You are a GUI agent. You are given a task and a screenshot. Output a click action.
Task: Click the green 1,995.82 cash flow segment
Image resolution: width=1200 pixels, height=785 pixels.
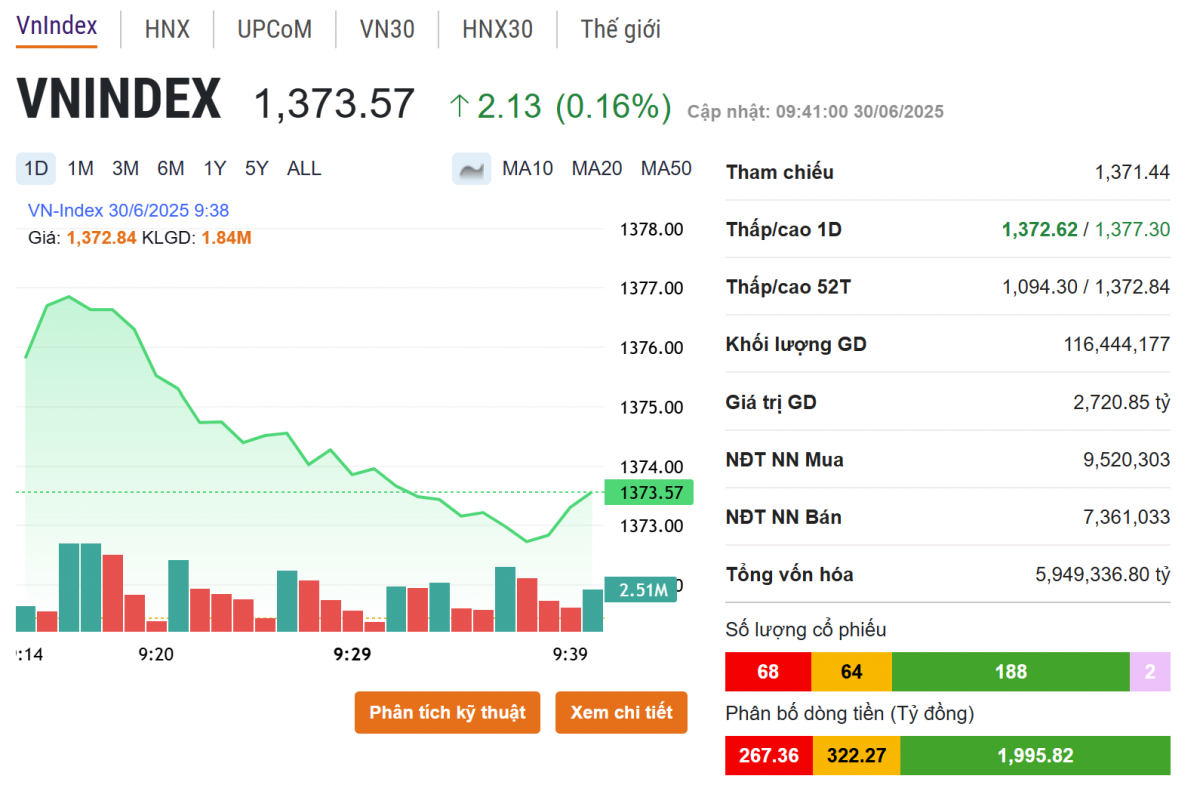click(x=1035, y=755)
